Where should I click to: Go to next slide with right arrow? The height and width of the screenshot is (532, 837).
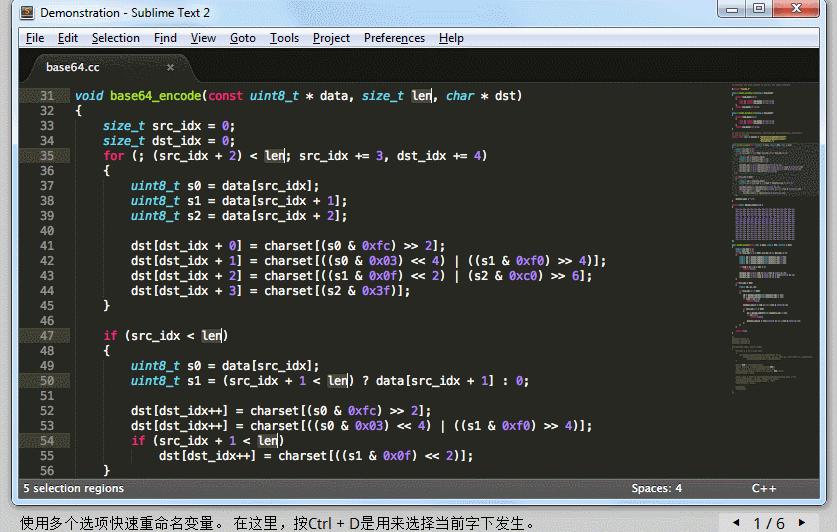[x=802, y=522]
